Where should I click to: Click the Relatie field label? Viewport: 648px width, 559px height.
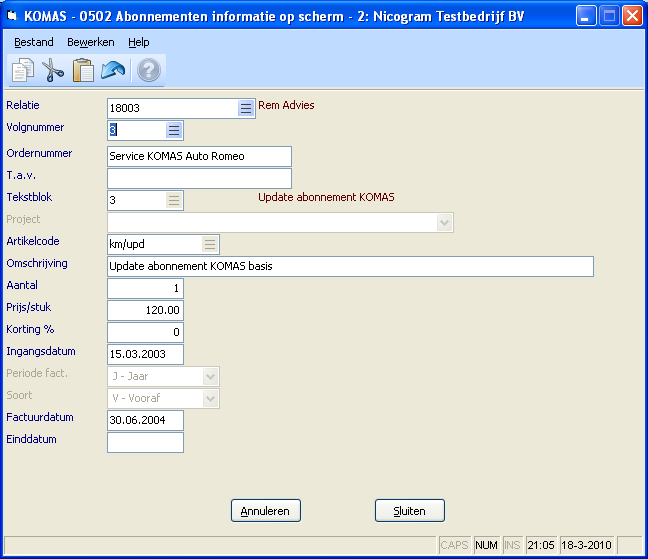[x=23, y=105]
